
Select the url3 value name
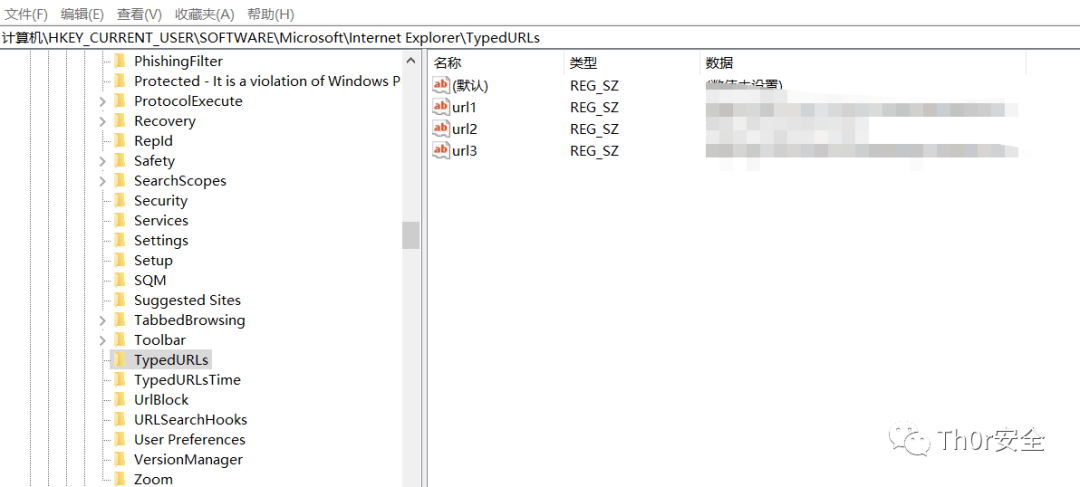464,150
